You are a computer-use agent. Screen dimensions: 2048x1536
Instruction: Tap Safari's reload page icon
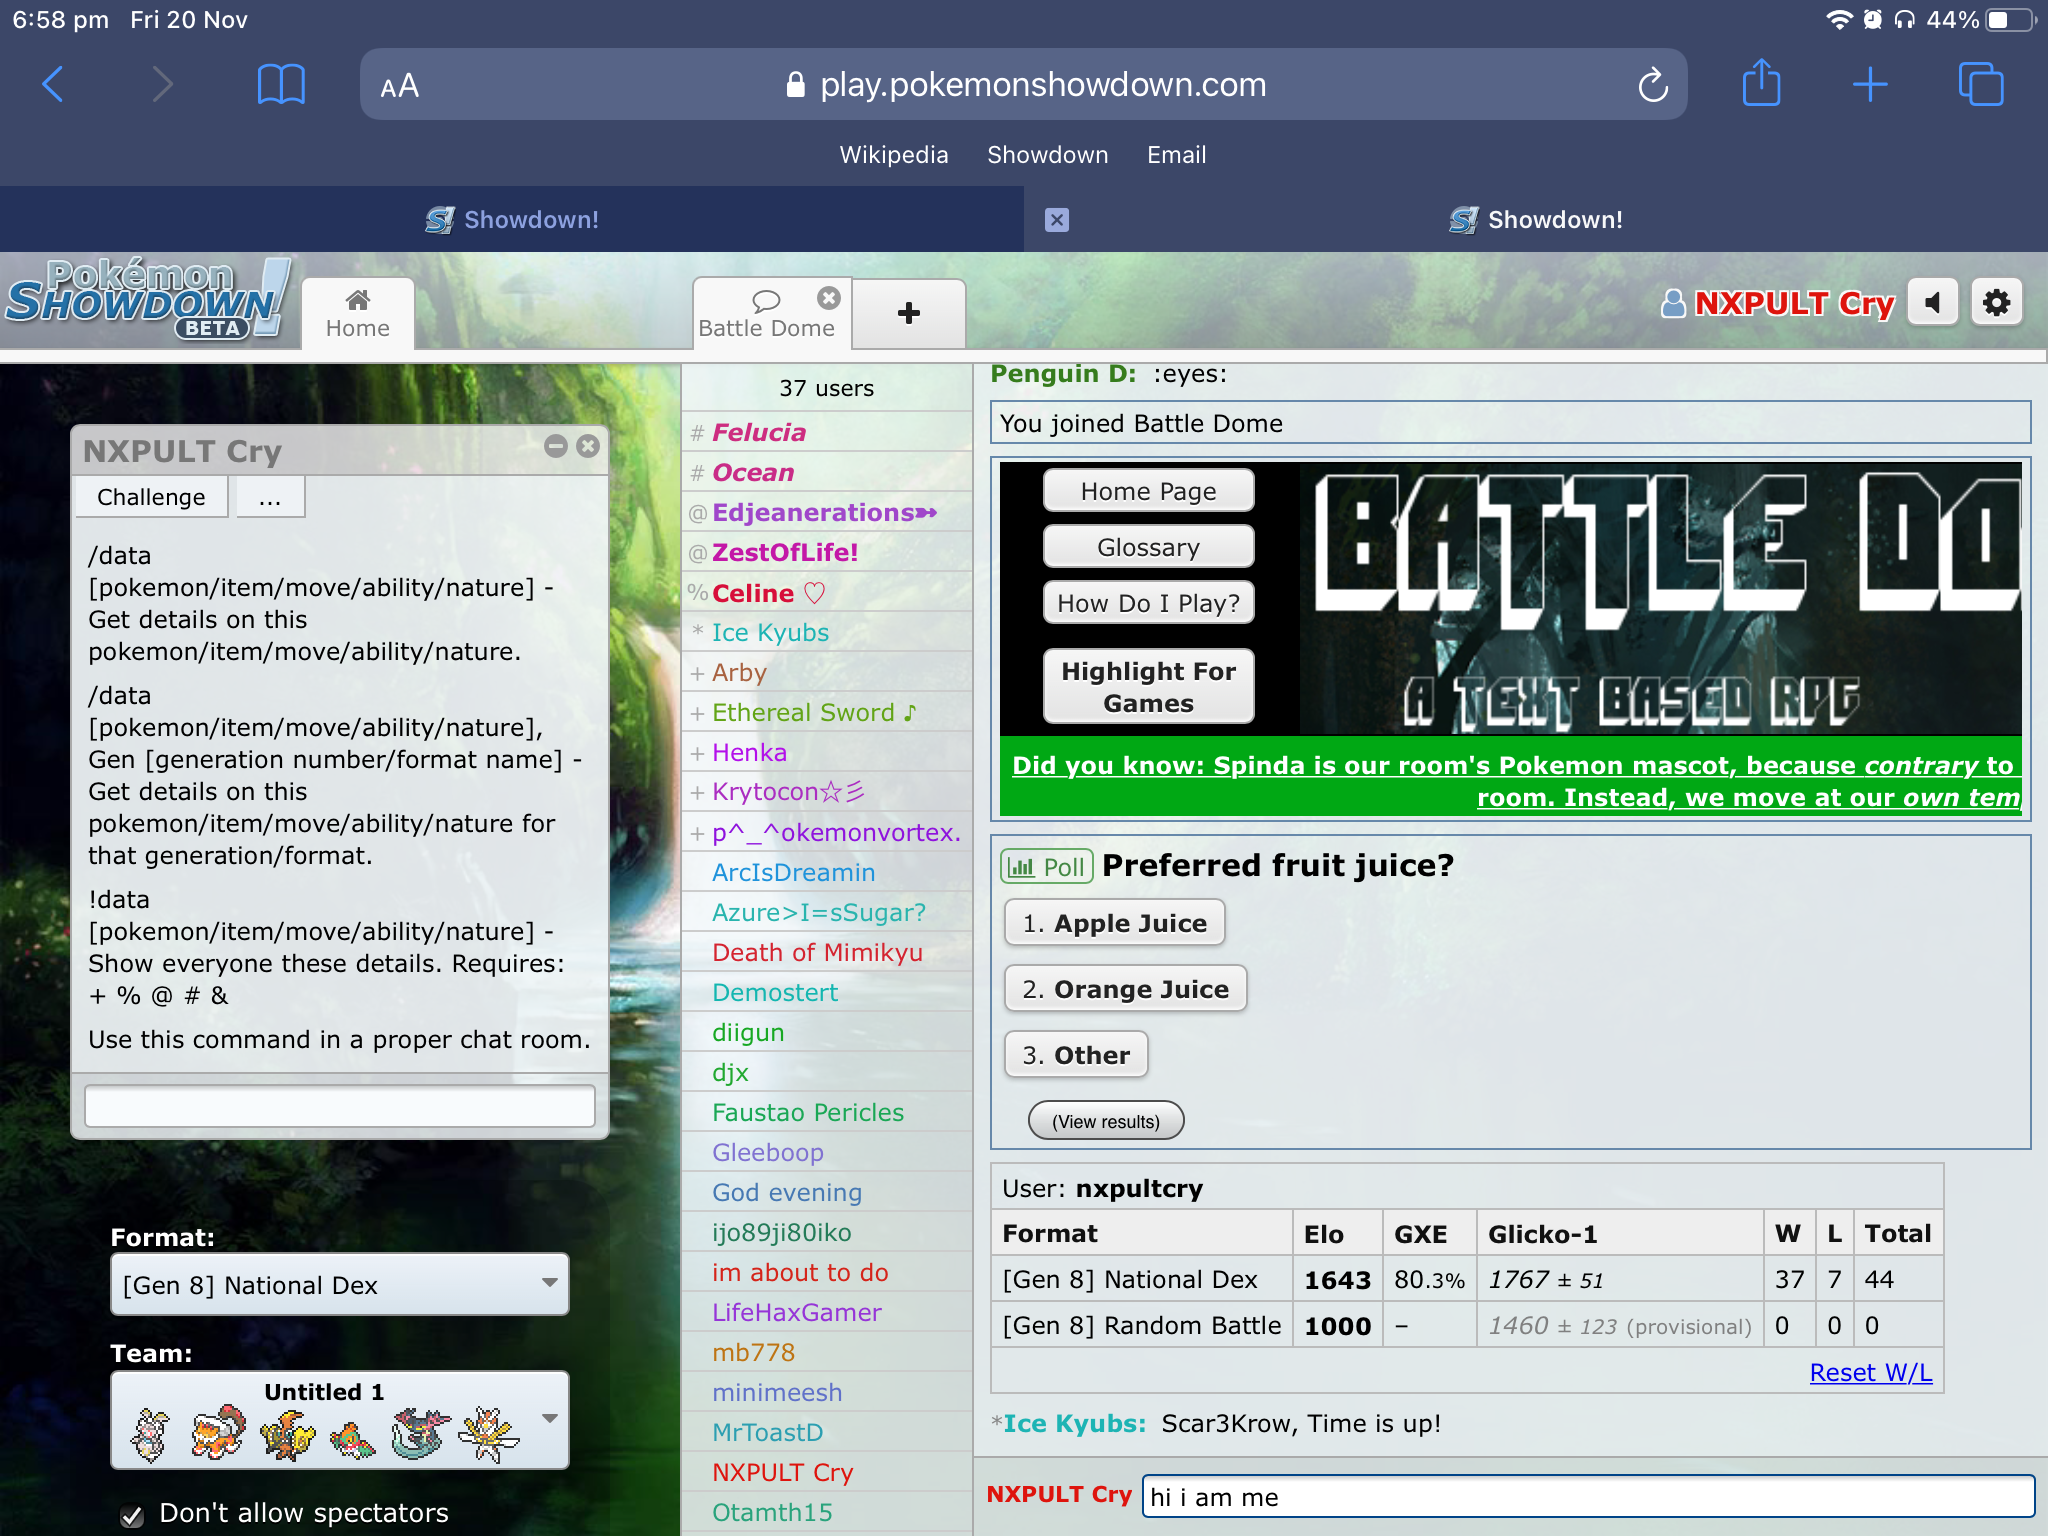pos(1653,86)
